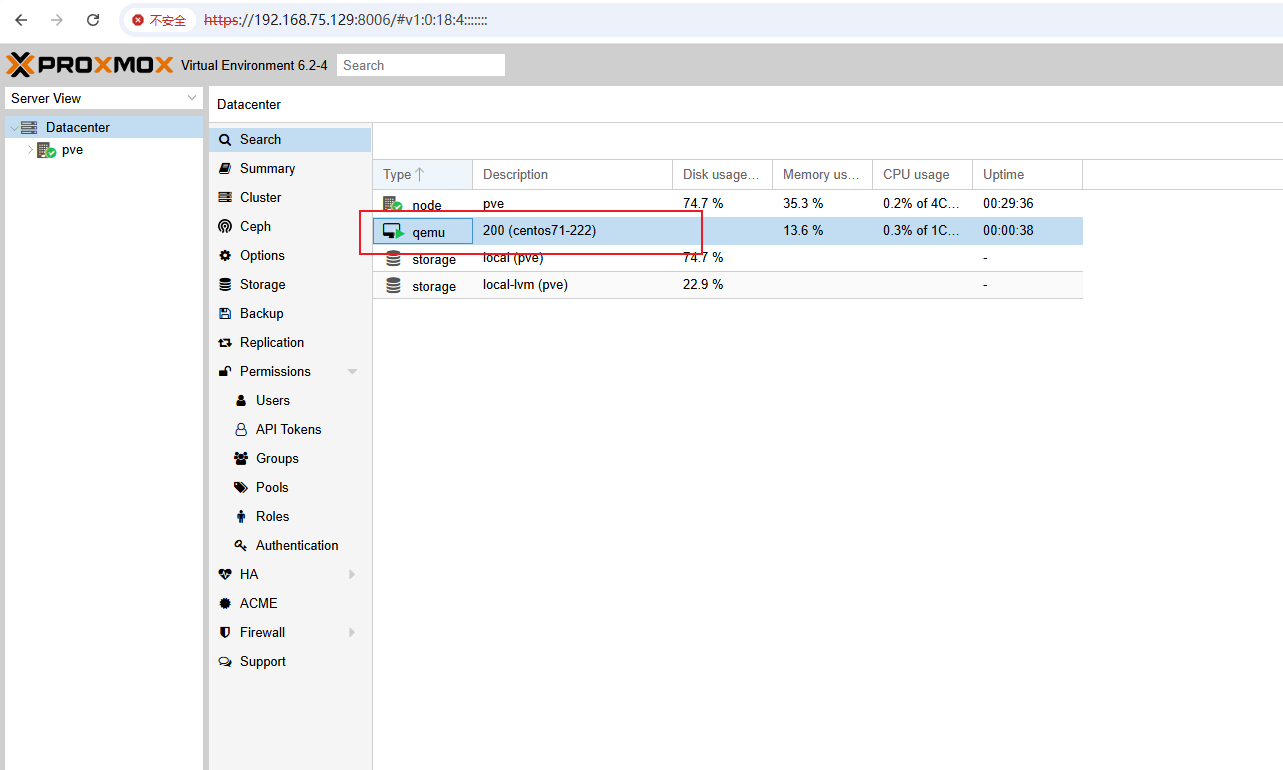Sort by the Uptime column header
The height and width of the screenshot is (770, 1283).
1003,175
